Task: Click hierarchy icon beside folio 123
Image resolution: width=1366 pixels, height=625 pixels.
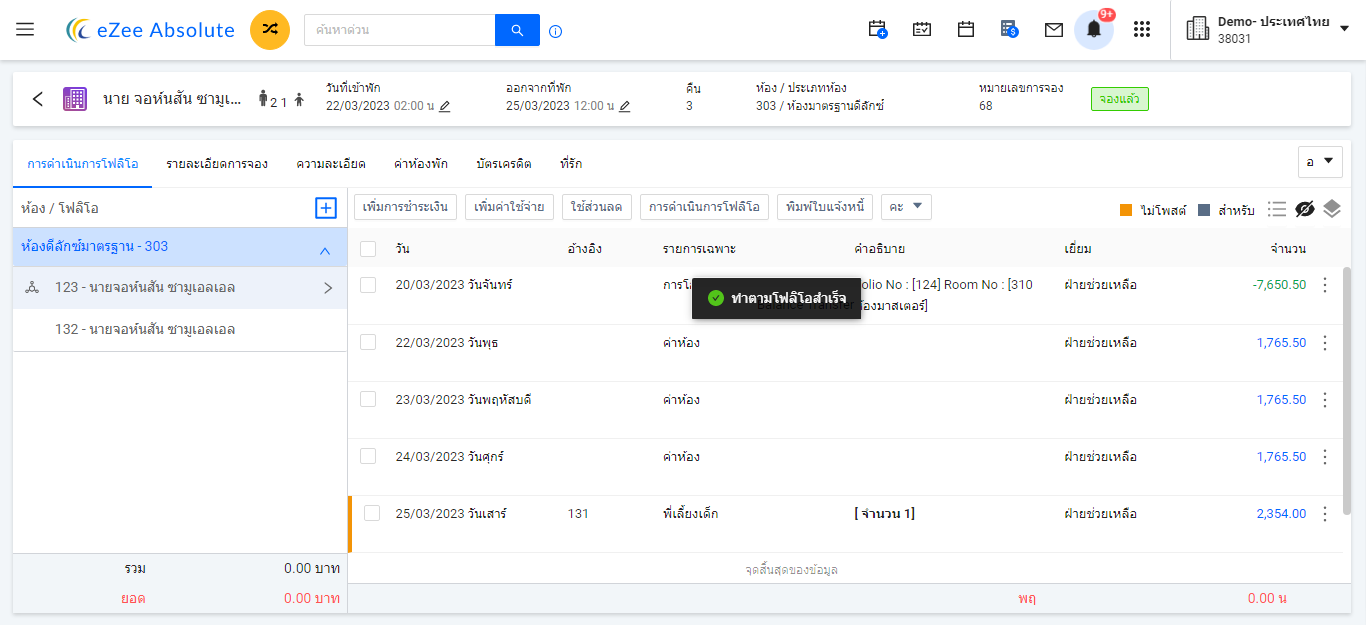Action: pos(32,288)
